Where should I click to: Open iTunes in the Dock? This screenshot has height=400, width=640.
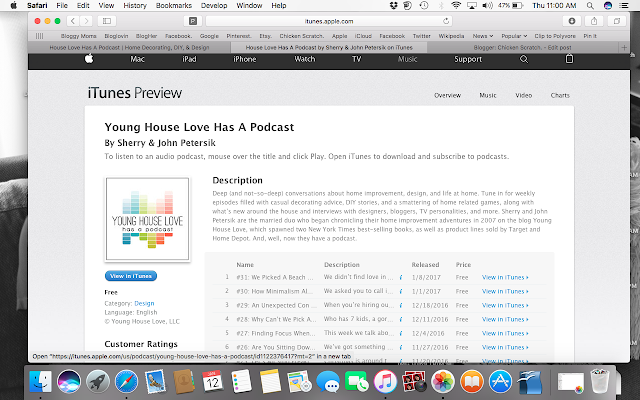[x=385, y=382]
